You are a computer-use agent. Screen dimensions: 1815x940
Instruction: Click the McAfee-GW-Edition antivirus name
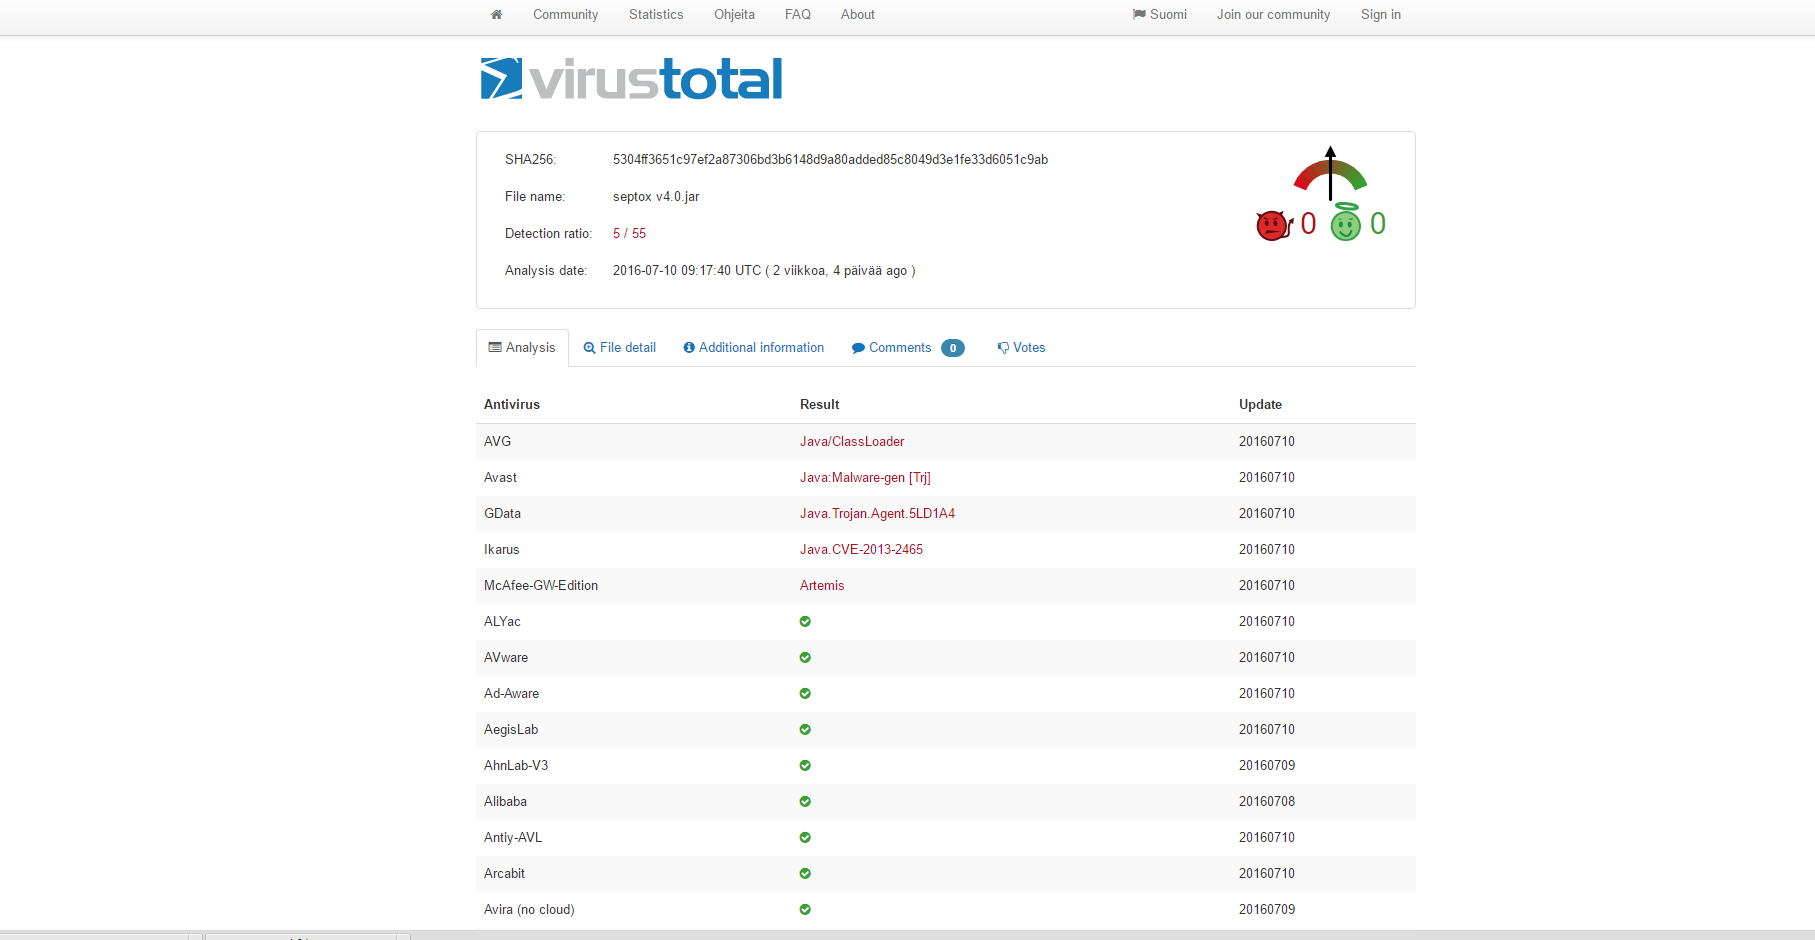541,586
